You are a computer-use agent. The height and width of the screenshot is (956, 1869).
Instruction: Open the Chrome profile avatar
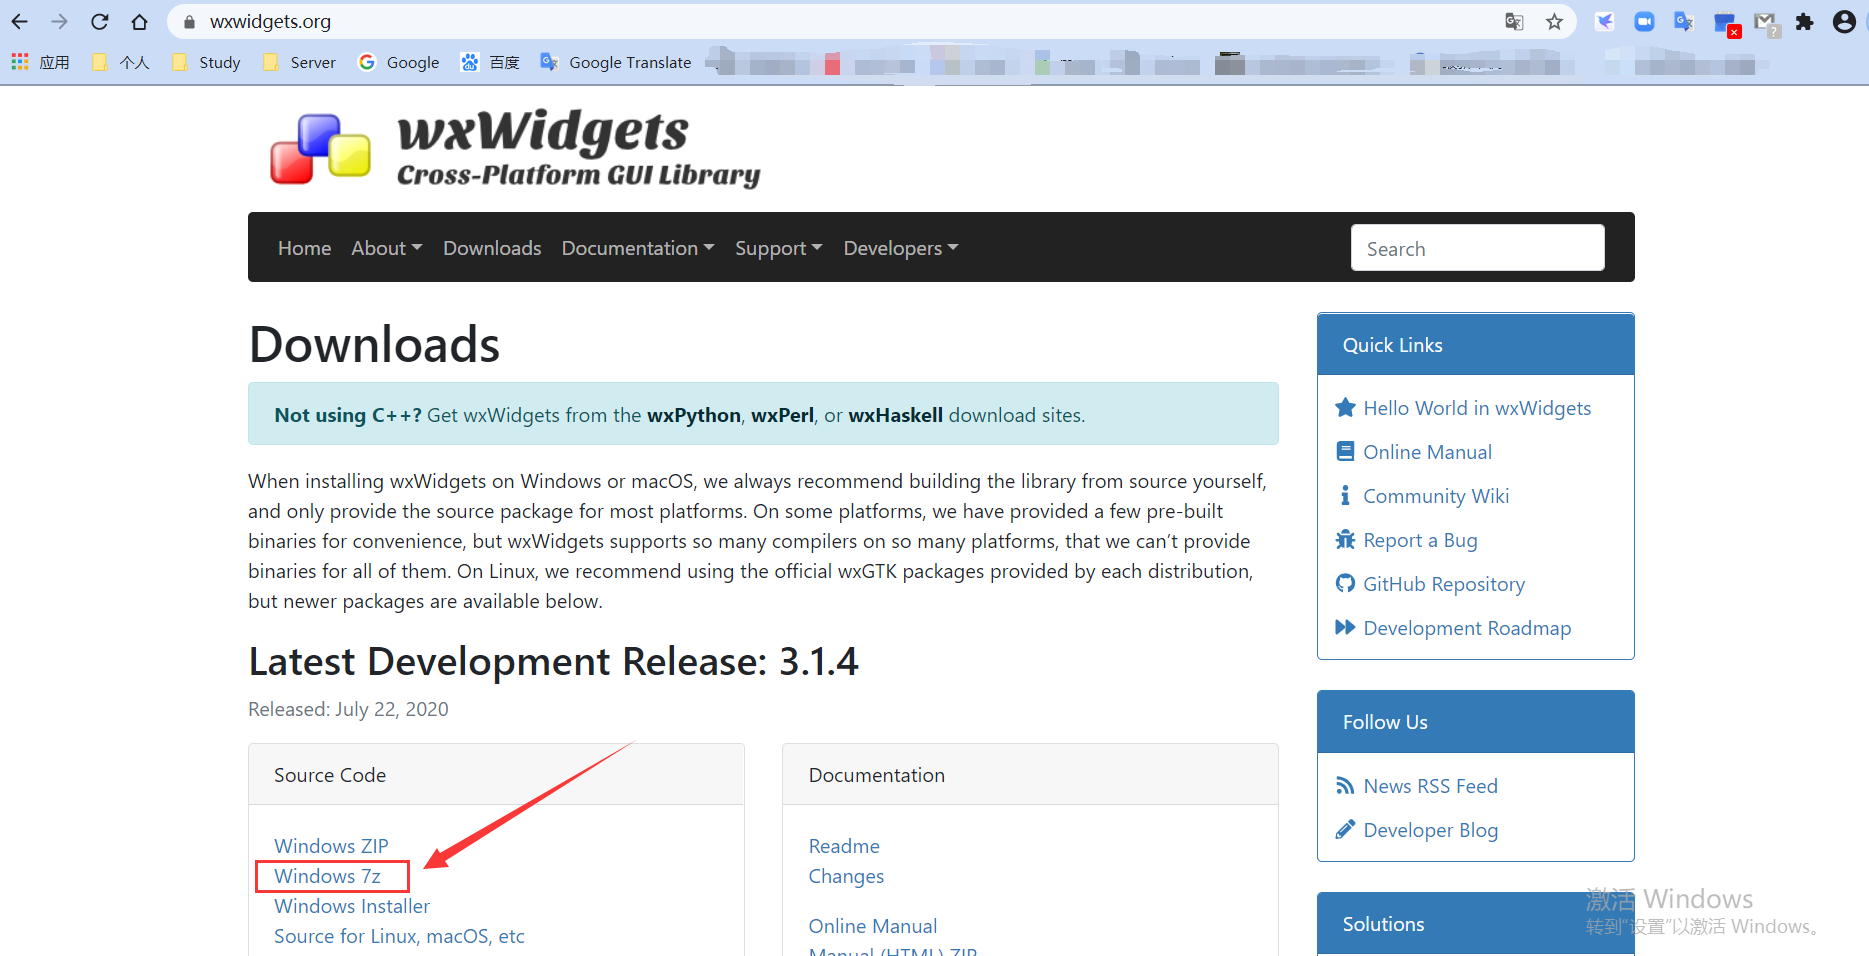coord(1844,22)
